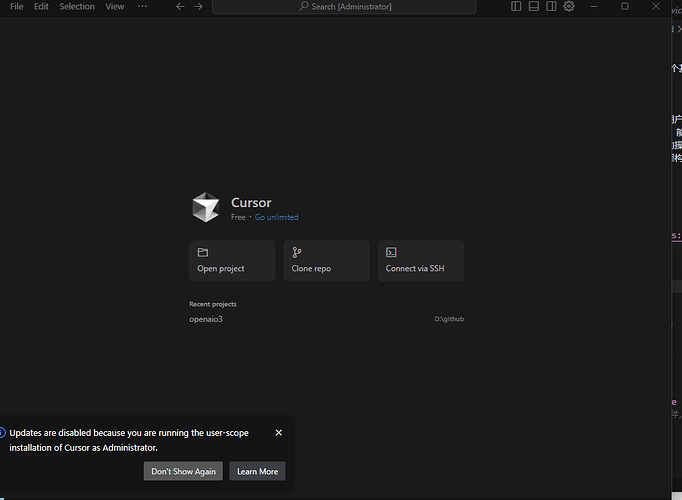Toggle the secondary sidebar layout icon

[551, 6]
